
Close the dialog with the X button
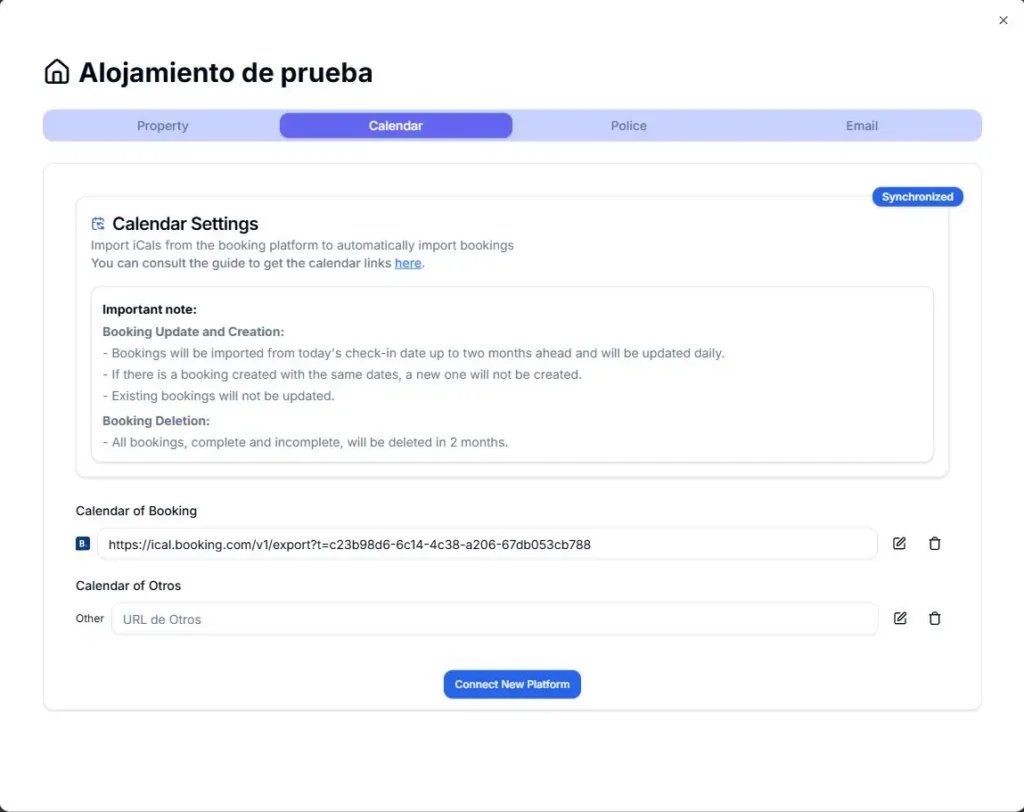click(x=1003, y=20)
